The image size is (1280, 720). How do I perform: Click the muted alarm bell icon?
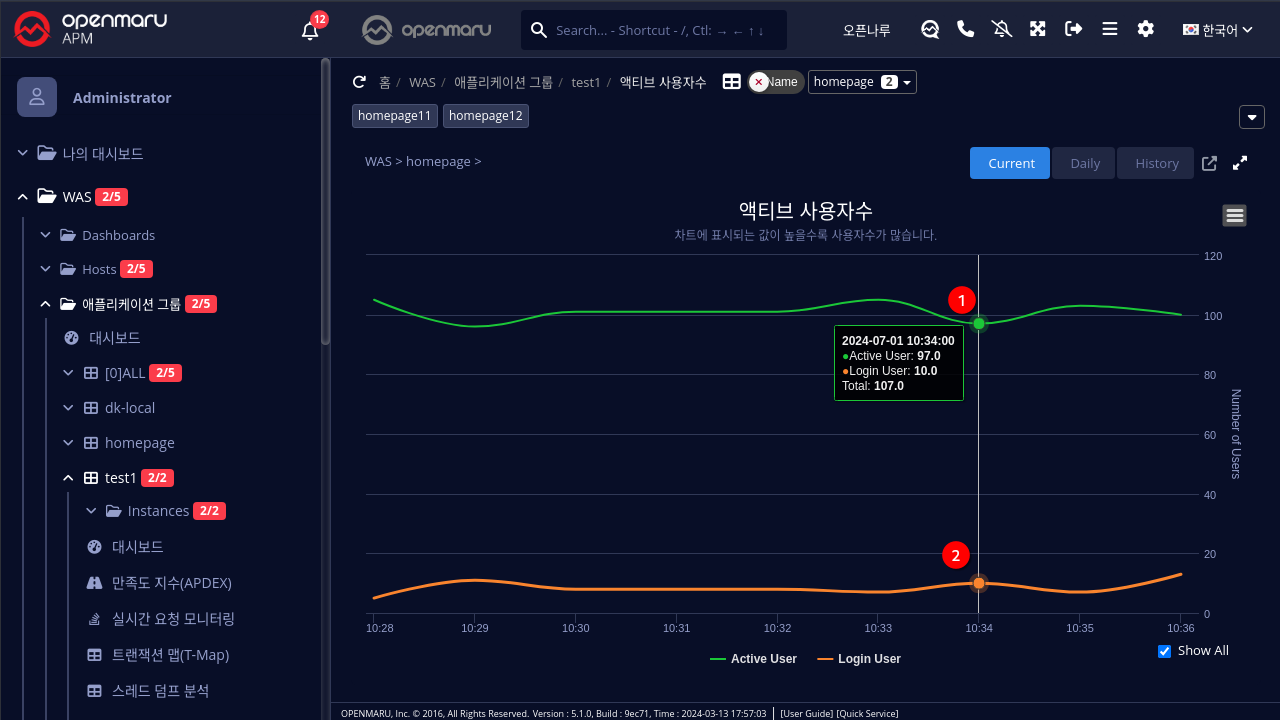coord(1001,29)
